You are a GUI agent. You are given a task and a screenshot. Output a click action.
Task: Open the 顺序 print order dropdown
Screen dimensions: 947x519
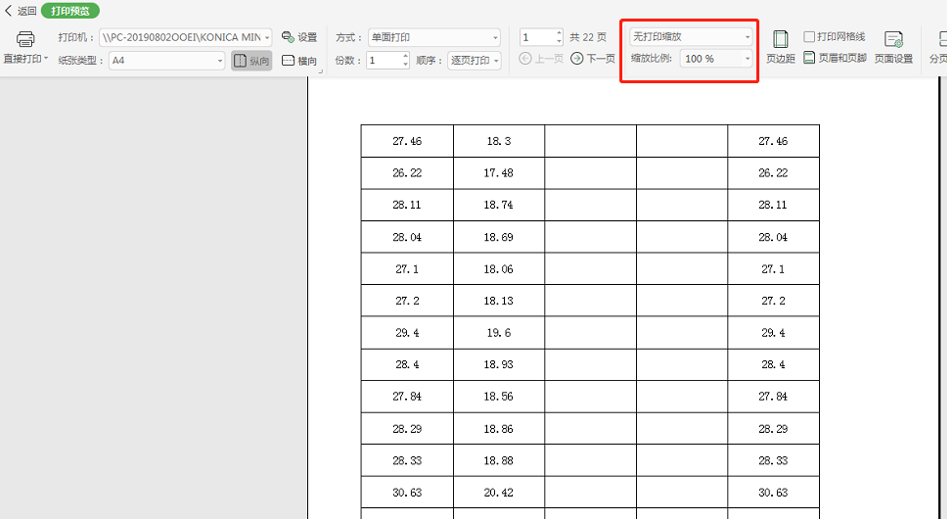(474, 60)
